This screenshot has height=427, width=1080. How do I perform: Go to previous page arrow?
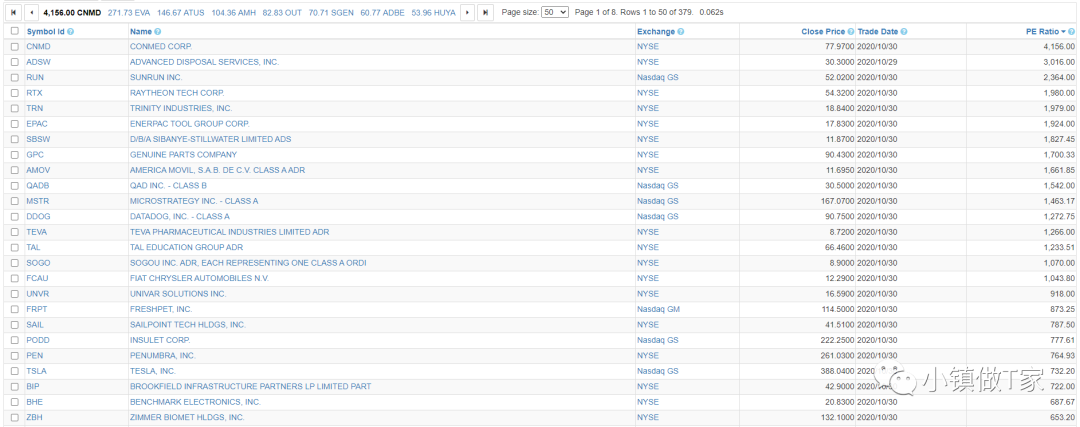32,12
